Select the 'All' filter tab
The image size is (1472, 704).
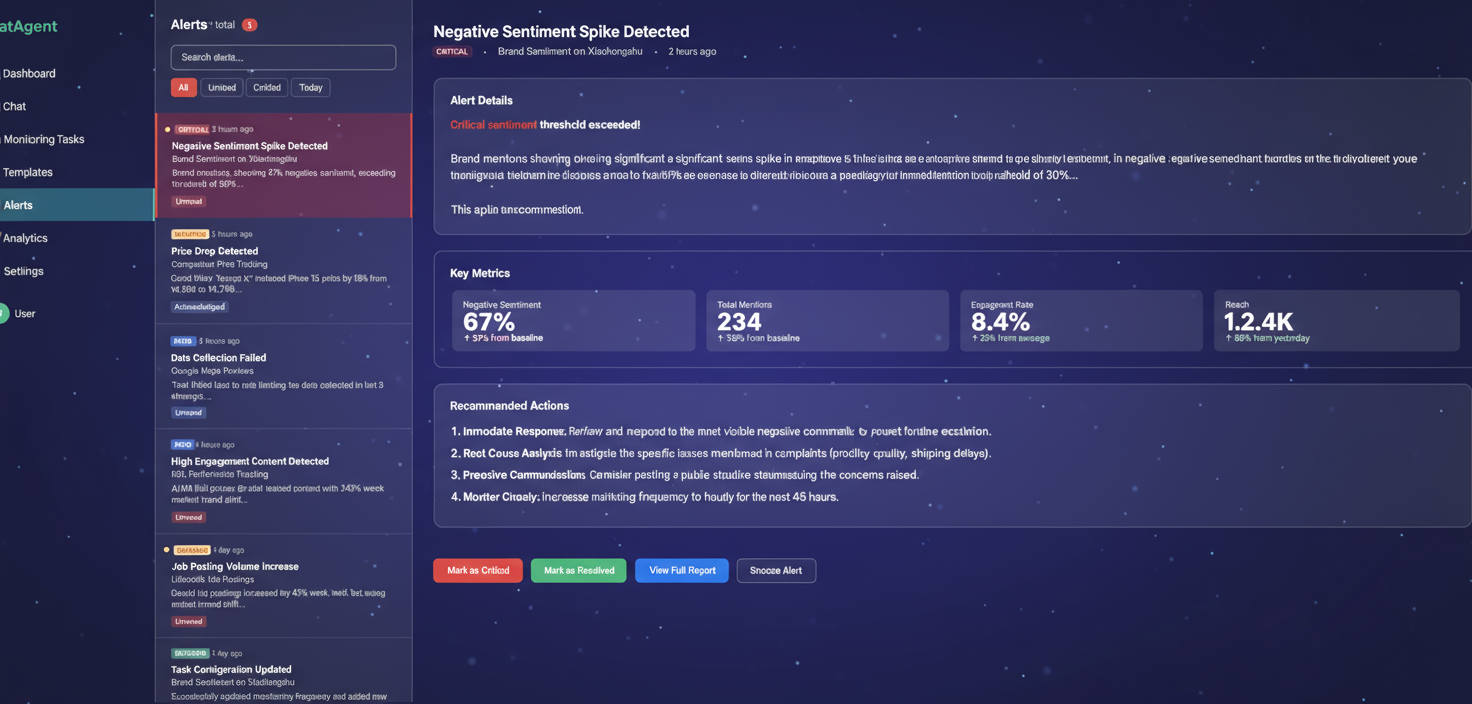183,87
